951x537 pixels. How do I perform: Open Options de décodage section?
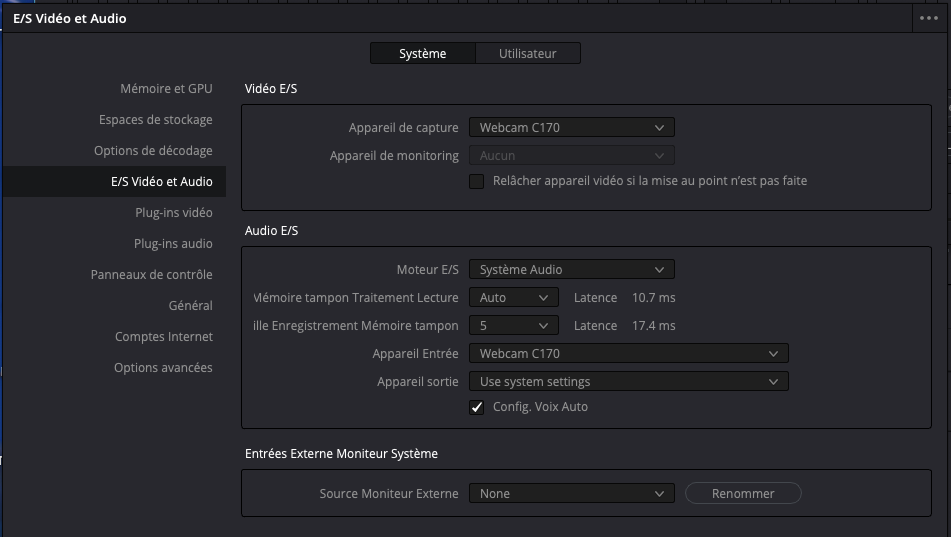tap(153, 151)
